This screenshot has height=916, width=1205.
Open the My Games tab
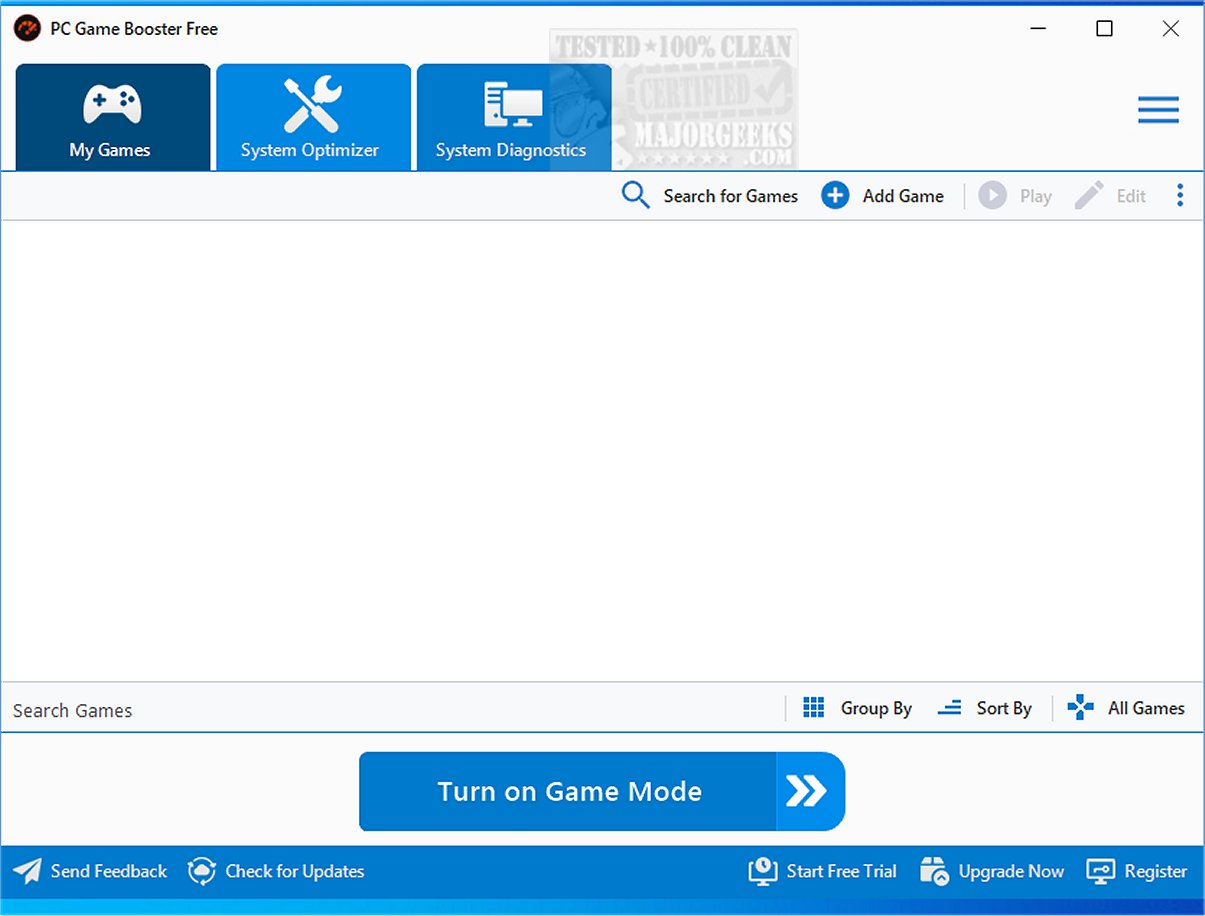[113, 117]
